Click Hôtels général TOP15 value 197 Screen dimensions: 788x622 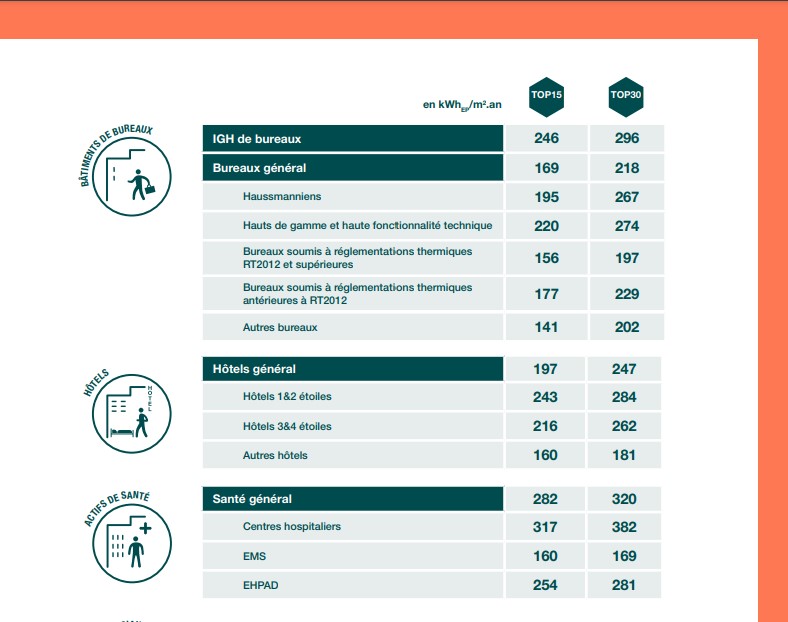click(545, 369)
